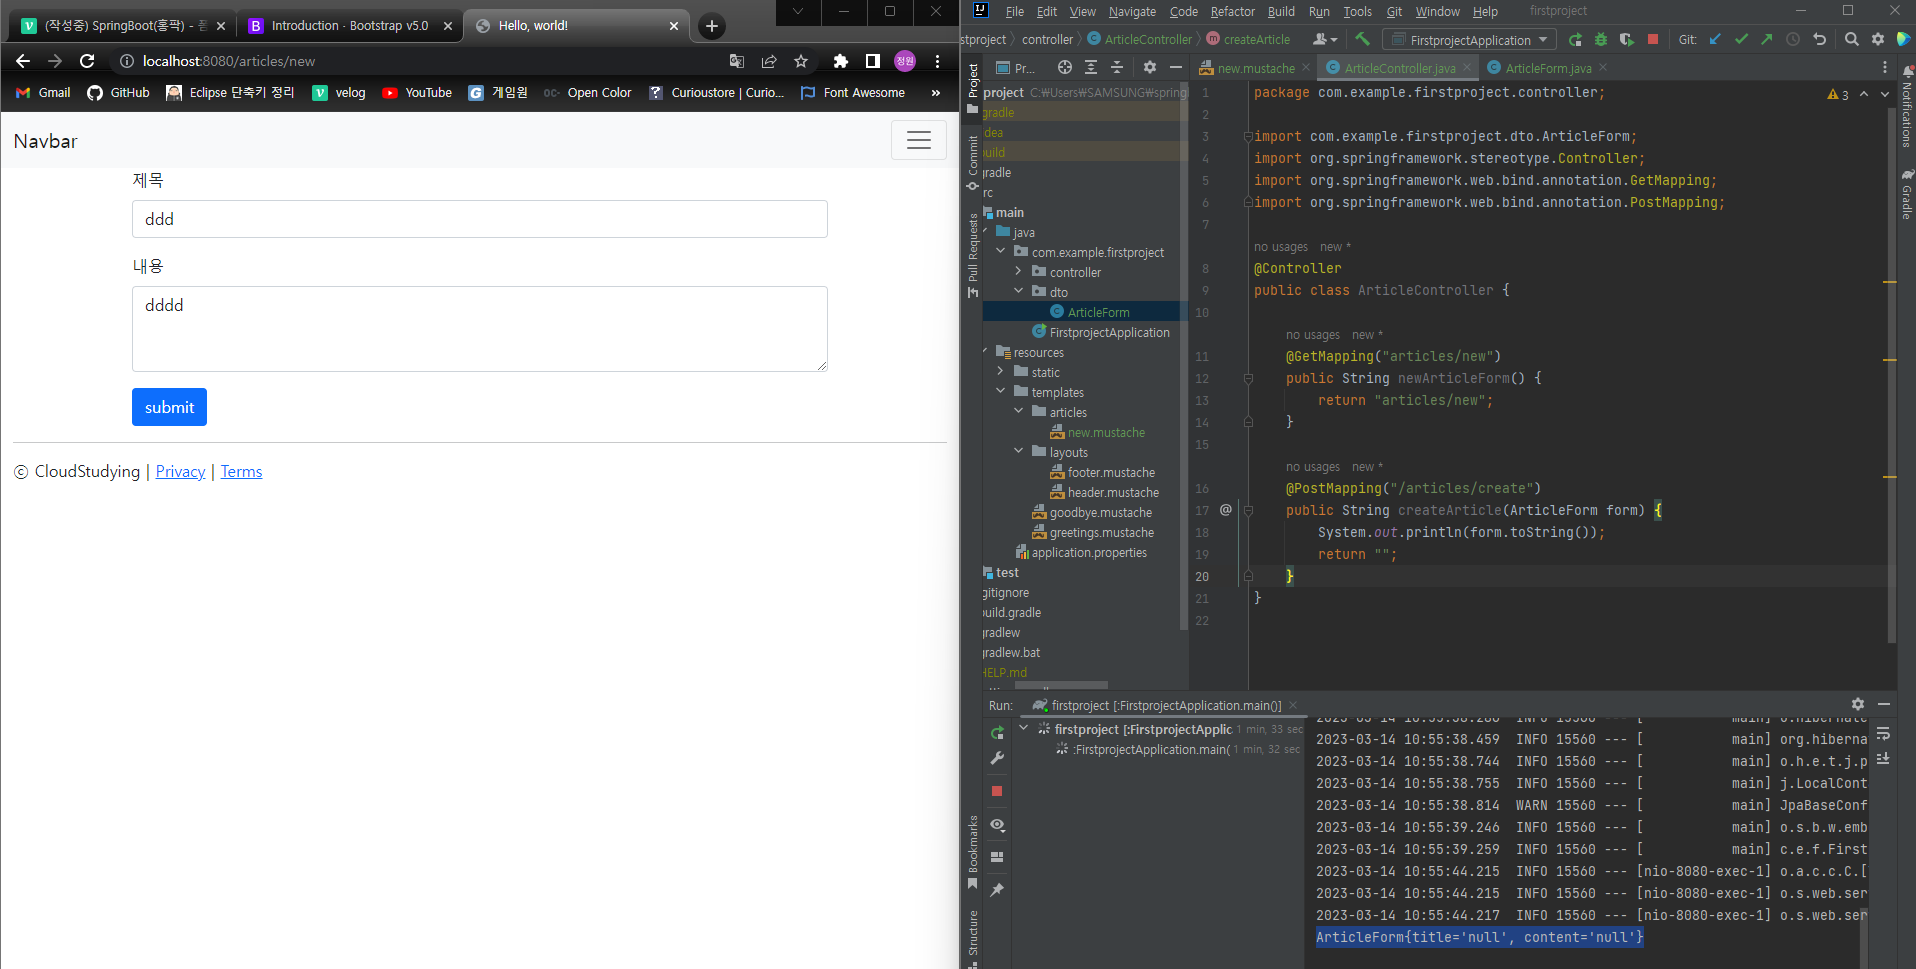Rerun firstproject in the Run panel
This screenshot has width=1916, height=969.
click(x=997, y=732)
